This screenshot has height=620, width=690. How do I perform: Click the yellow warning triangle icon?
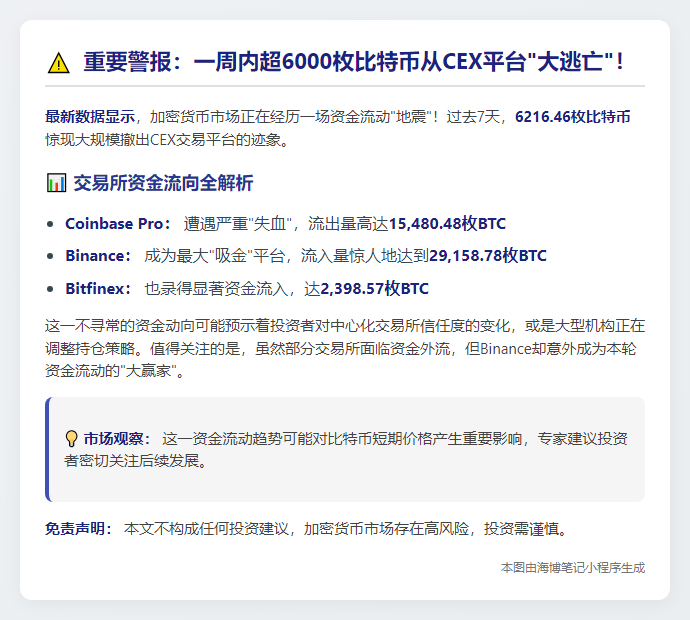coord(59,62)
